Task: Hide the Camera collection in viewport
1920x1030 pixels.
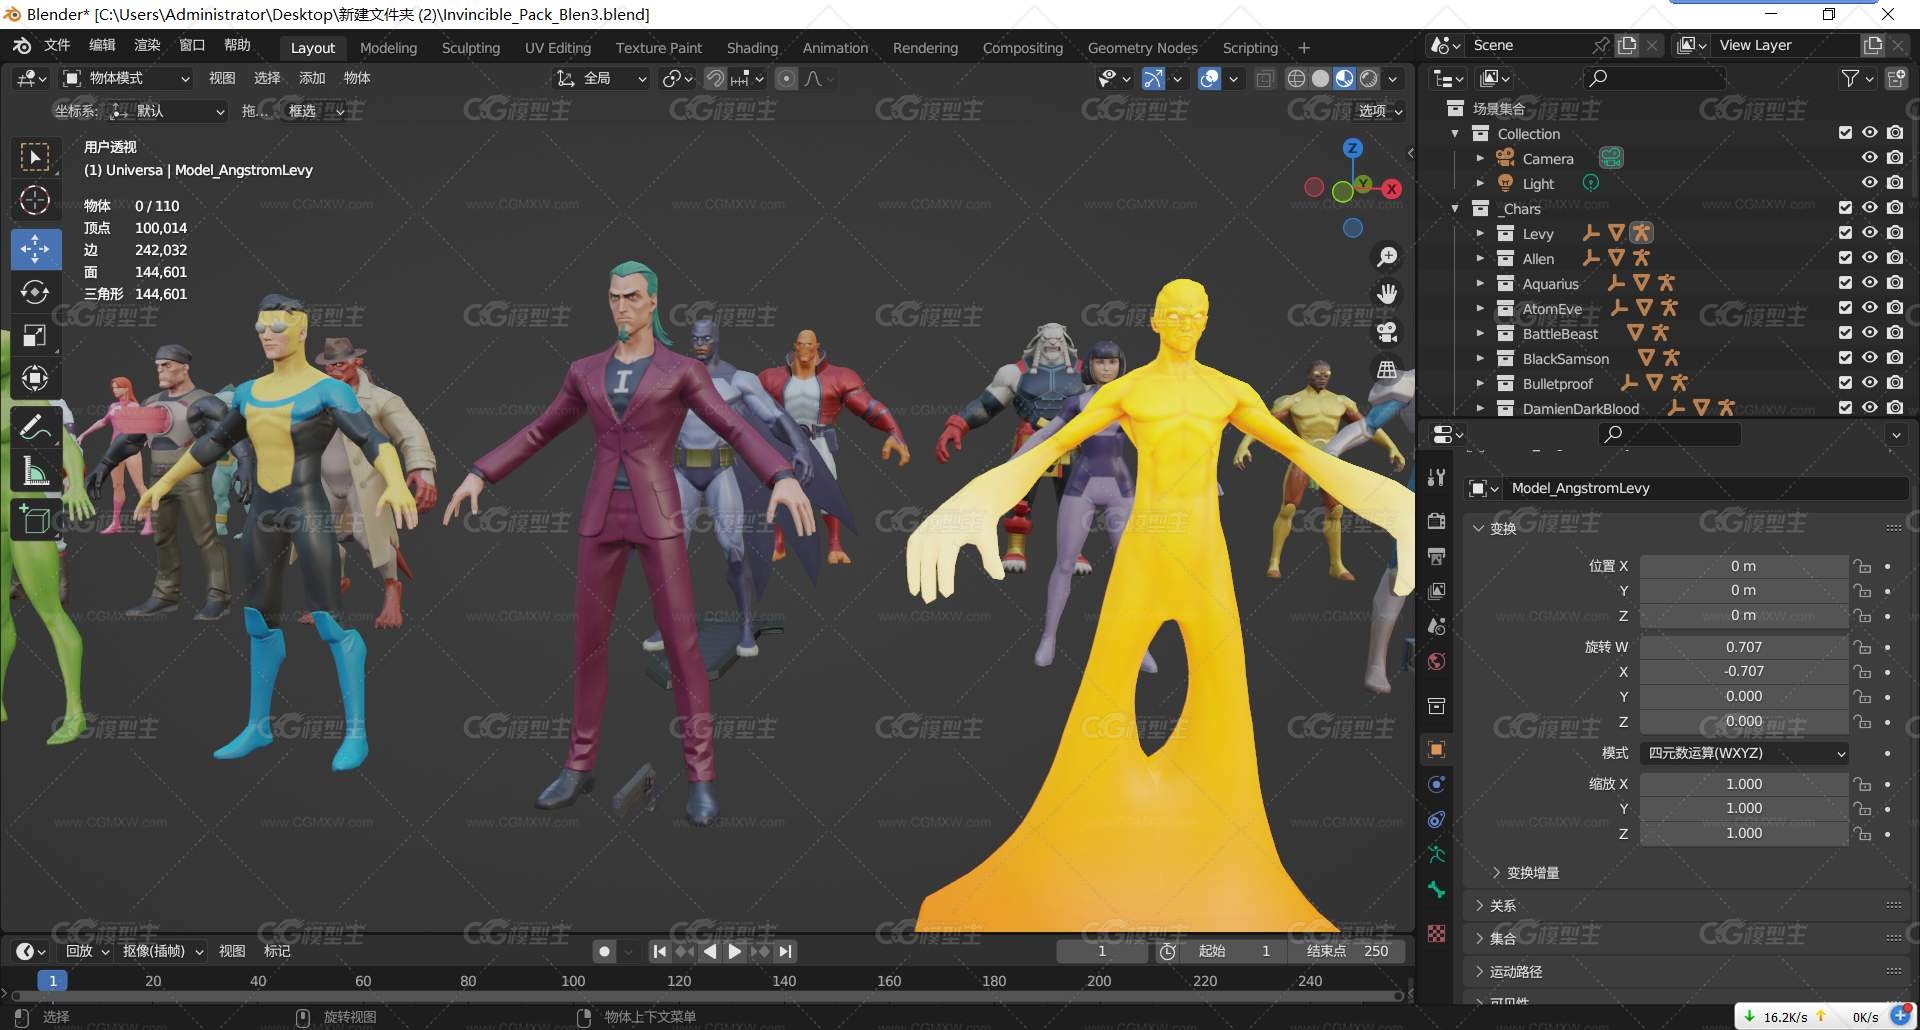Action: 1869,158
